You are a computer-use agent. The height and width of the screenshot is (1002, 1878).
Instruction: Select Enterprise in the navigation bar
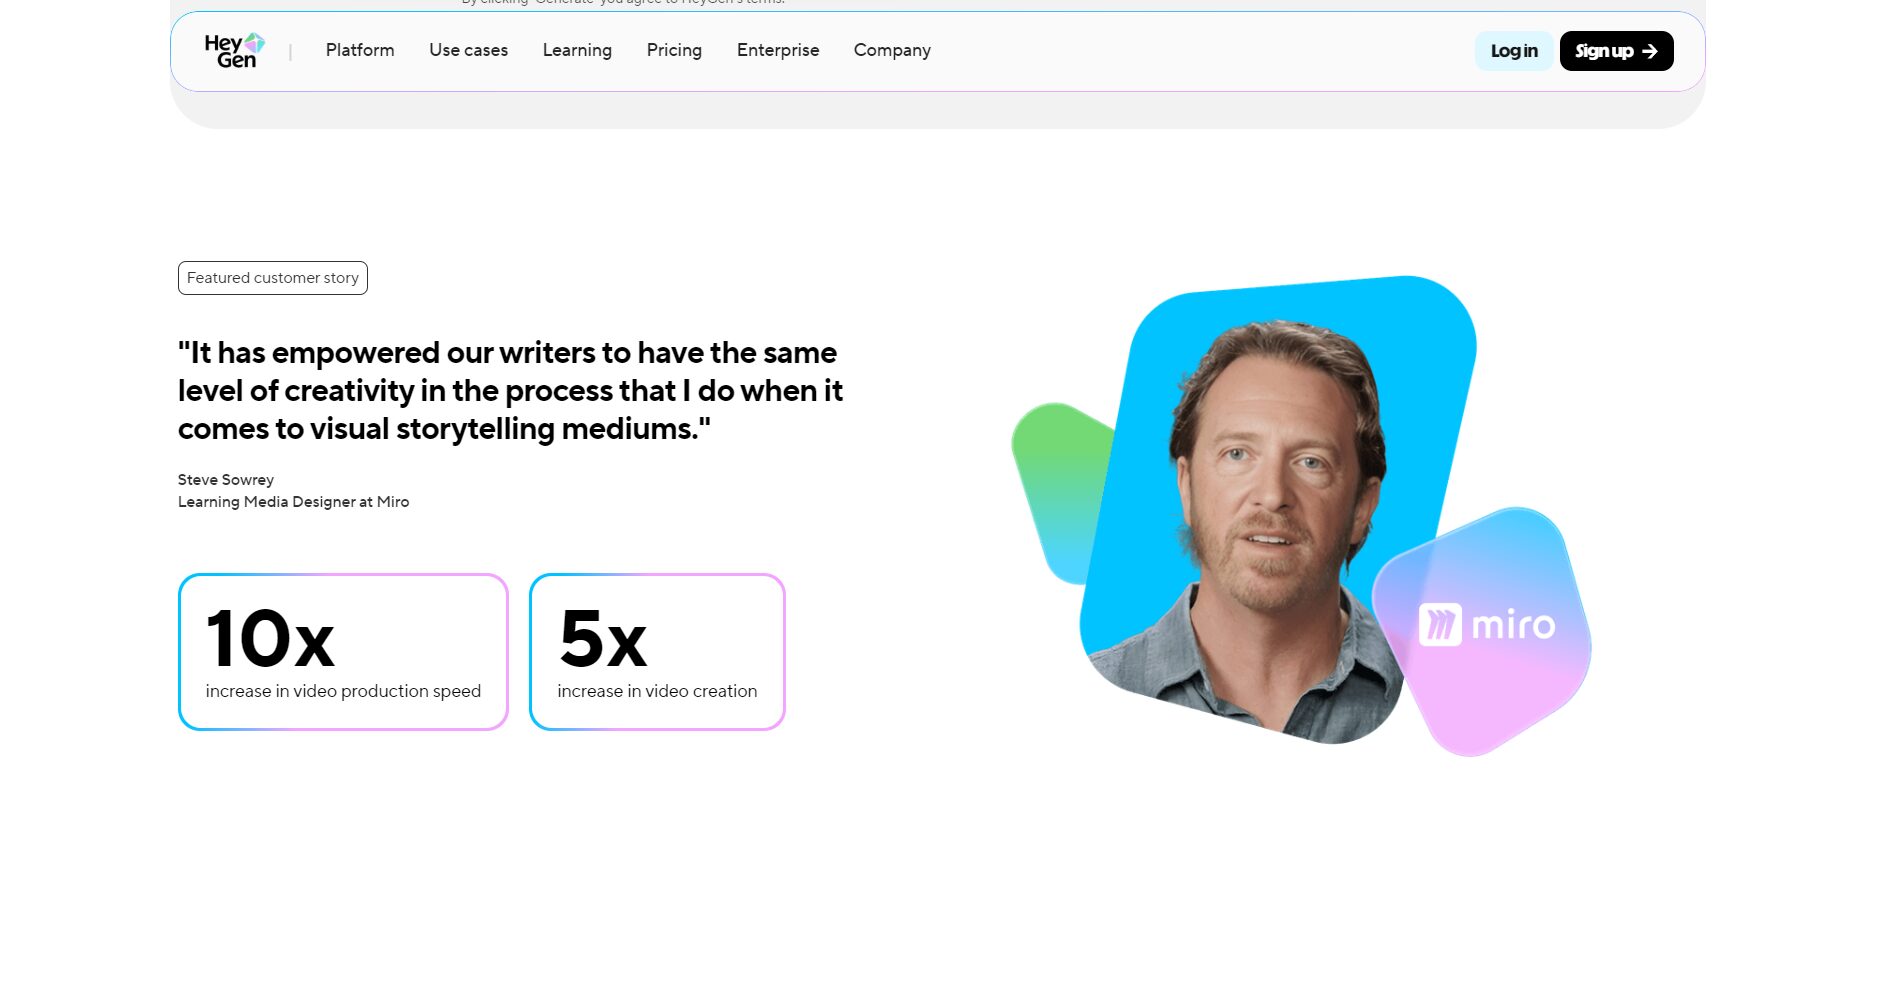778,50
